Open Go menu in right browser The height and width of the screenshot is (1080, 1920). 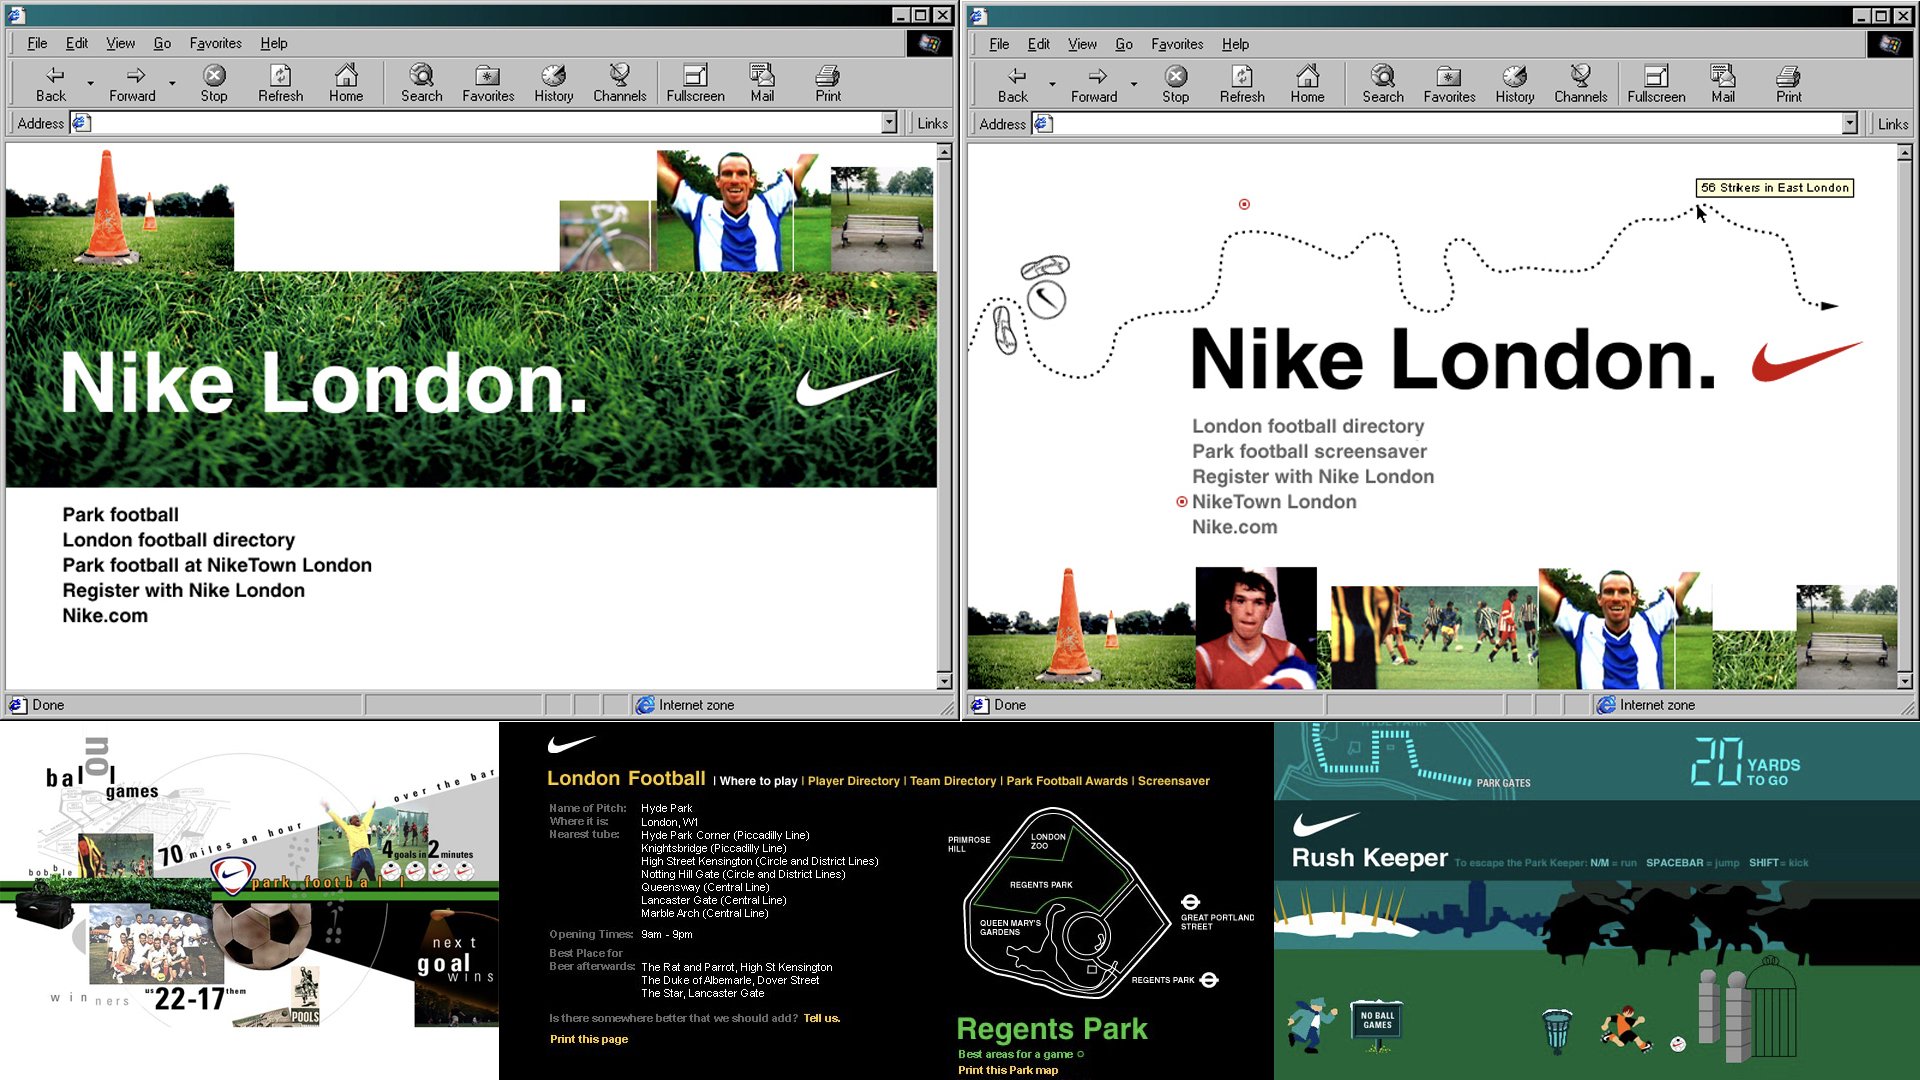pos(1124,44)
